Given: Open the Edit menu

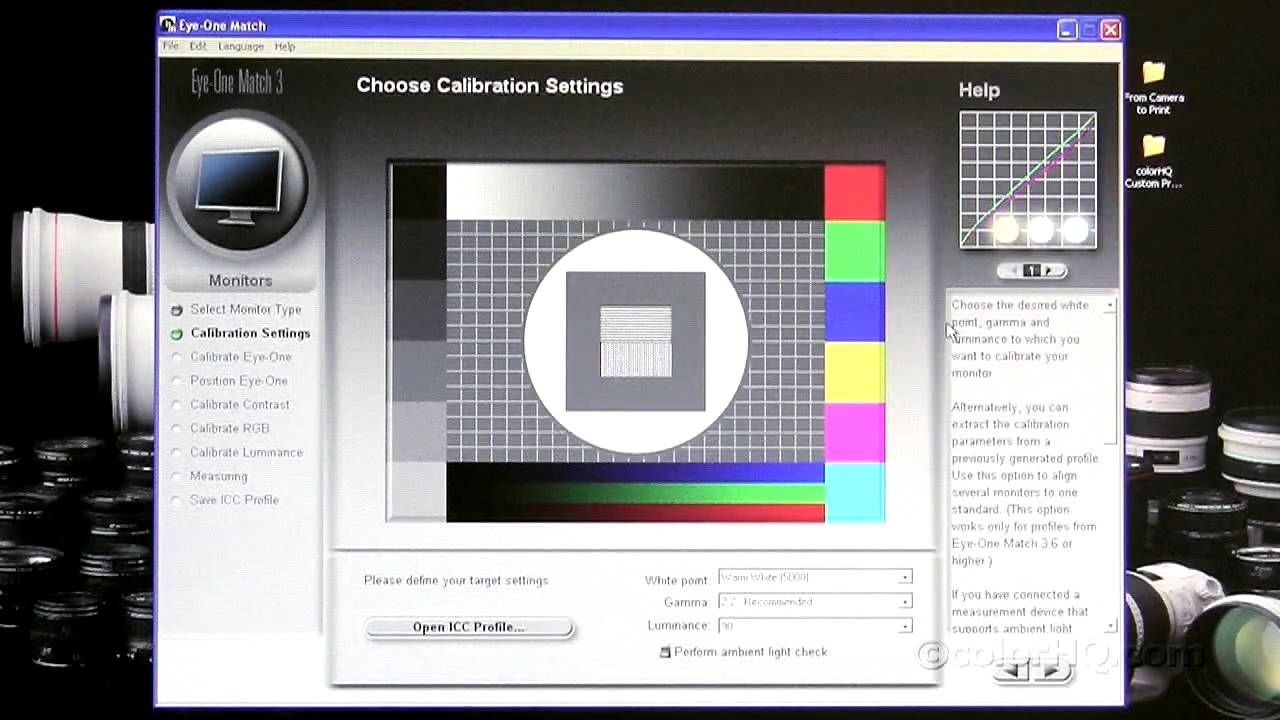Looking at the screenshot, I should [x=198, y=46].
